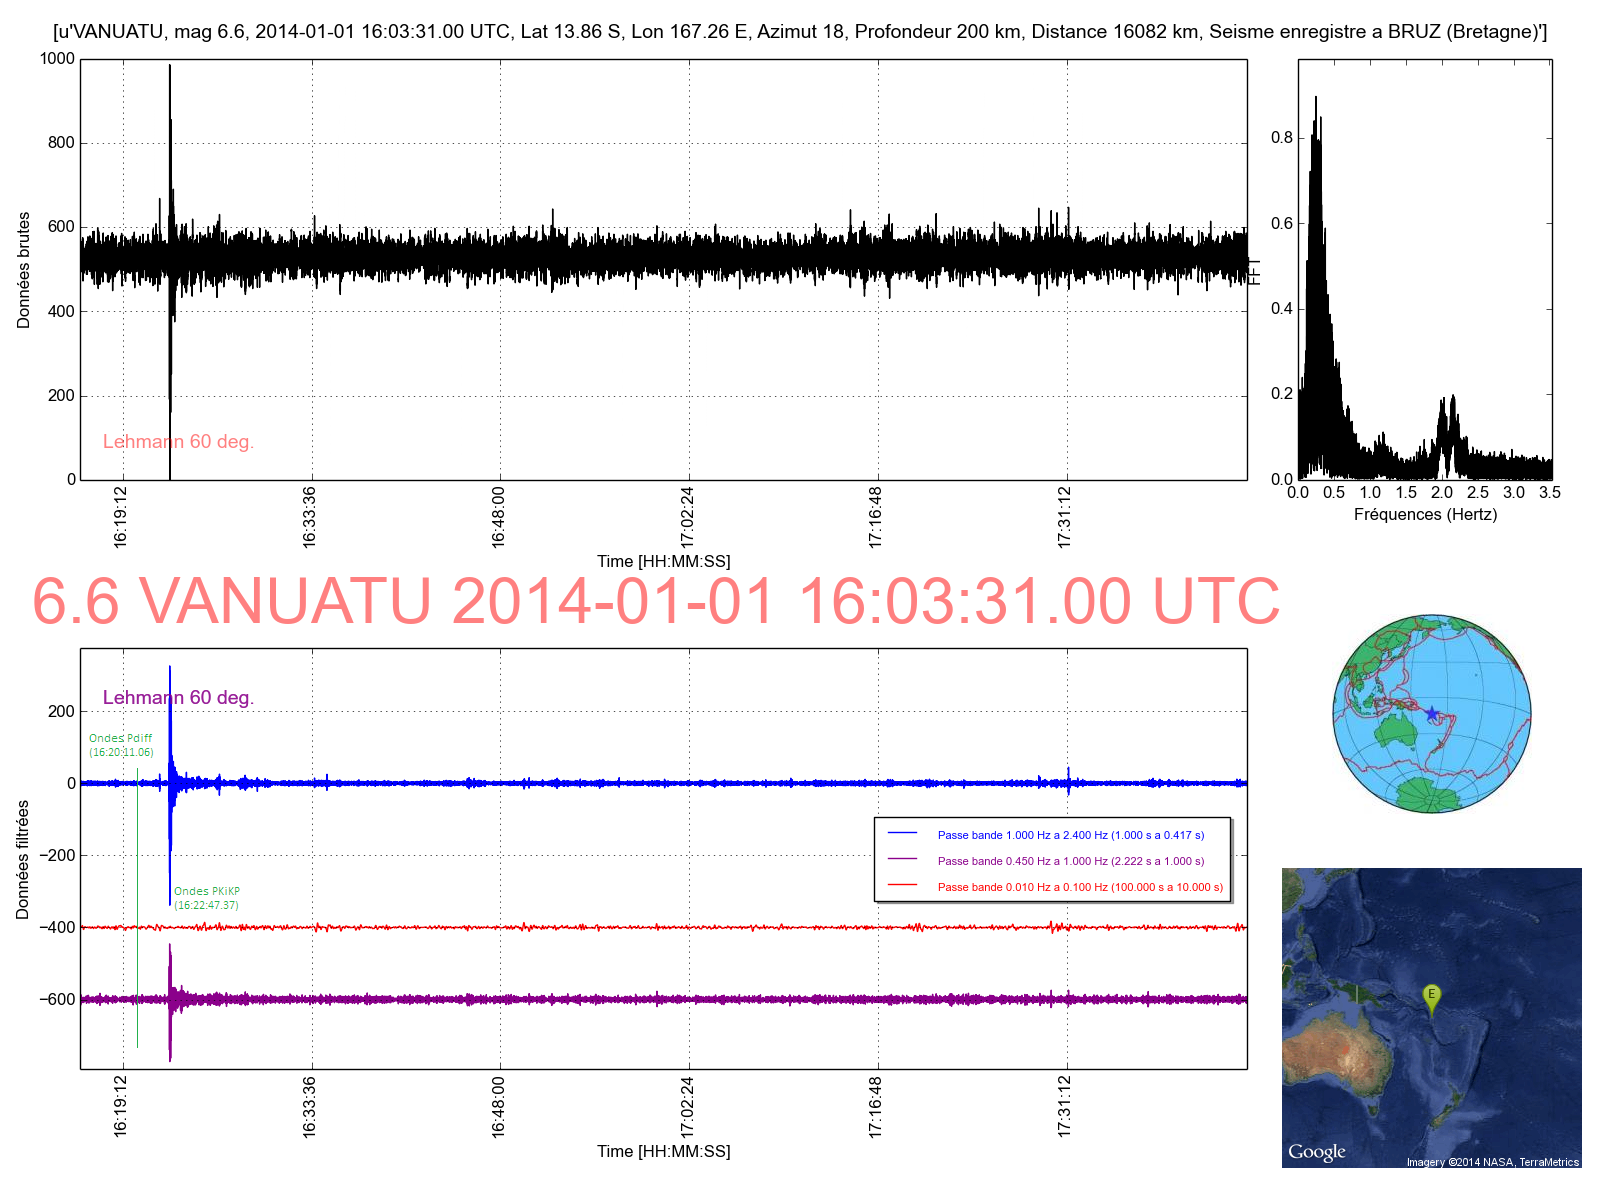1600x1188 pixels.
Task: Click the large 6.6 VANUATU headline
Action: pyautogui.click(x=655, y=602)
